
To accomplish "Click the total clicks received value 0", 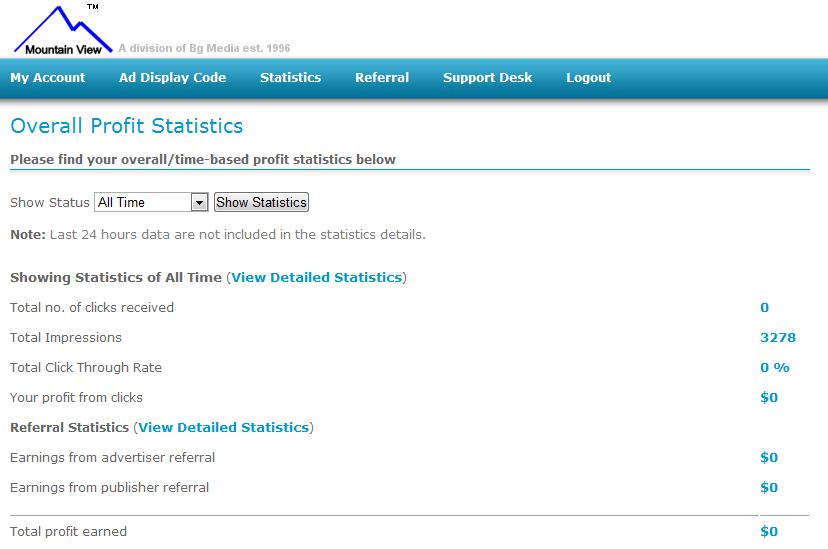I will pos(764,308).
